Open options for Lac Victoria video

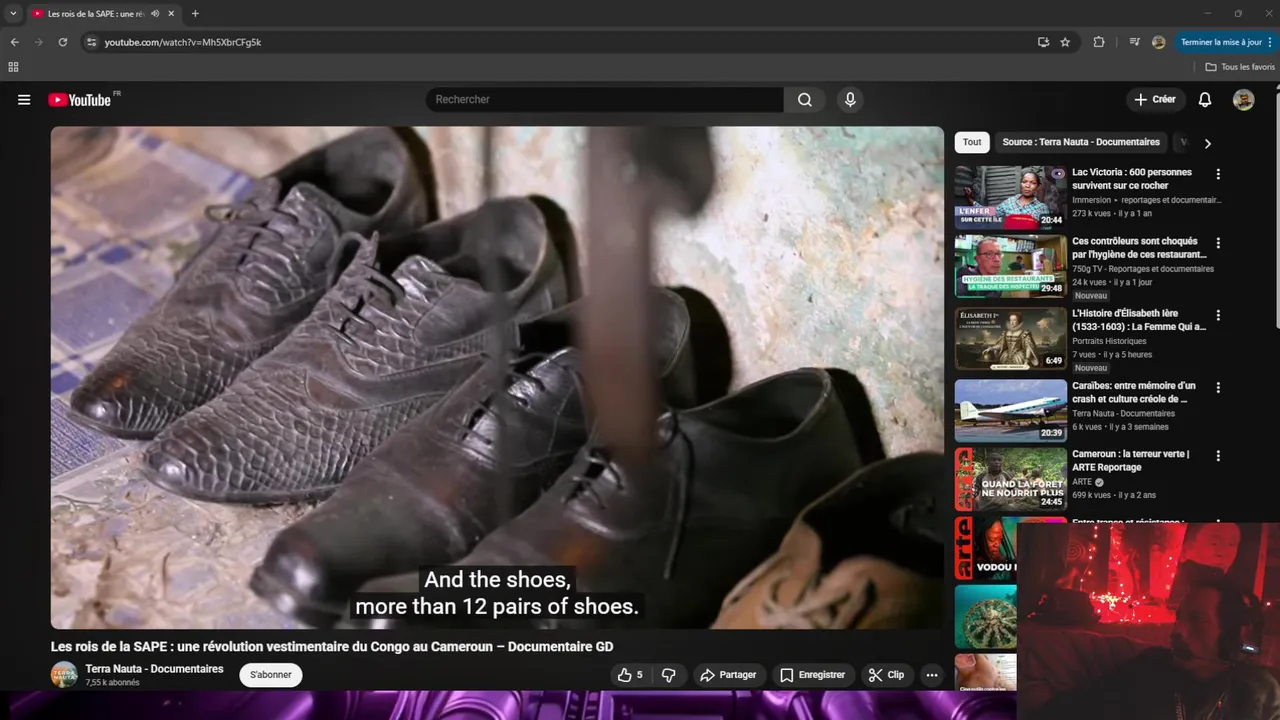click(x=1218, y=174)
